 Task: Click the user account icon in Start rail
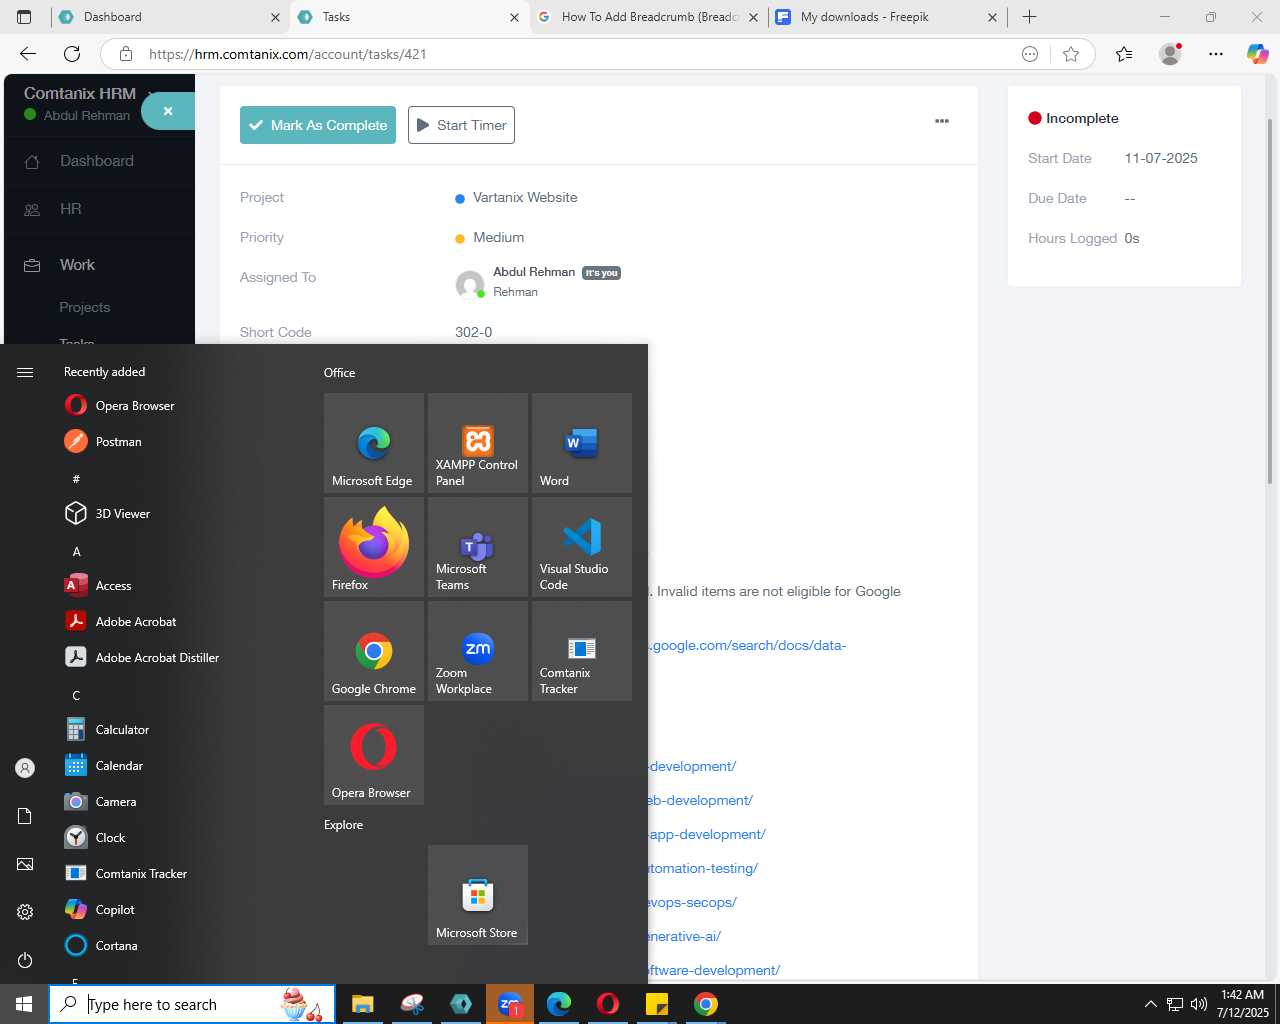coord(25,768)
